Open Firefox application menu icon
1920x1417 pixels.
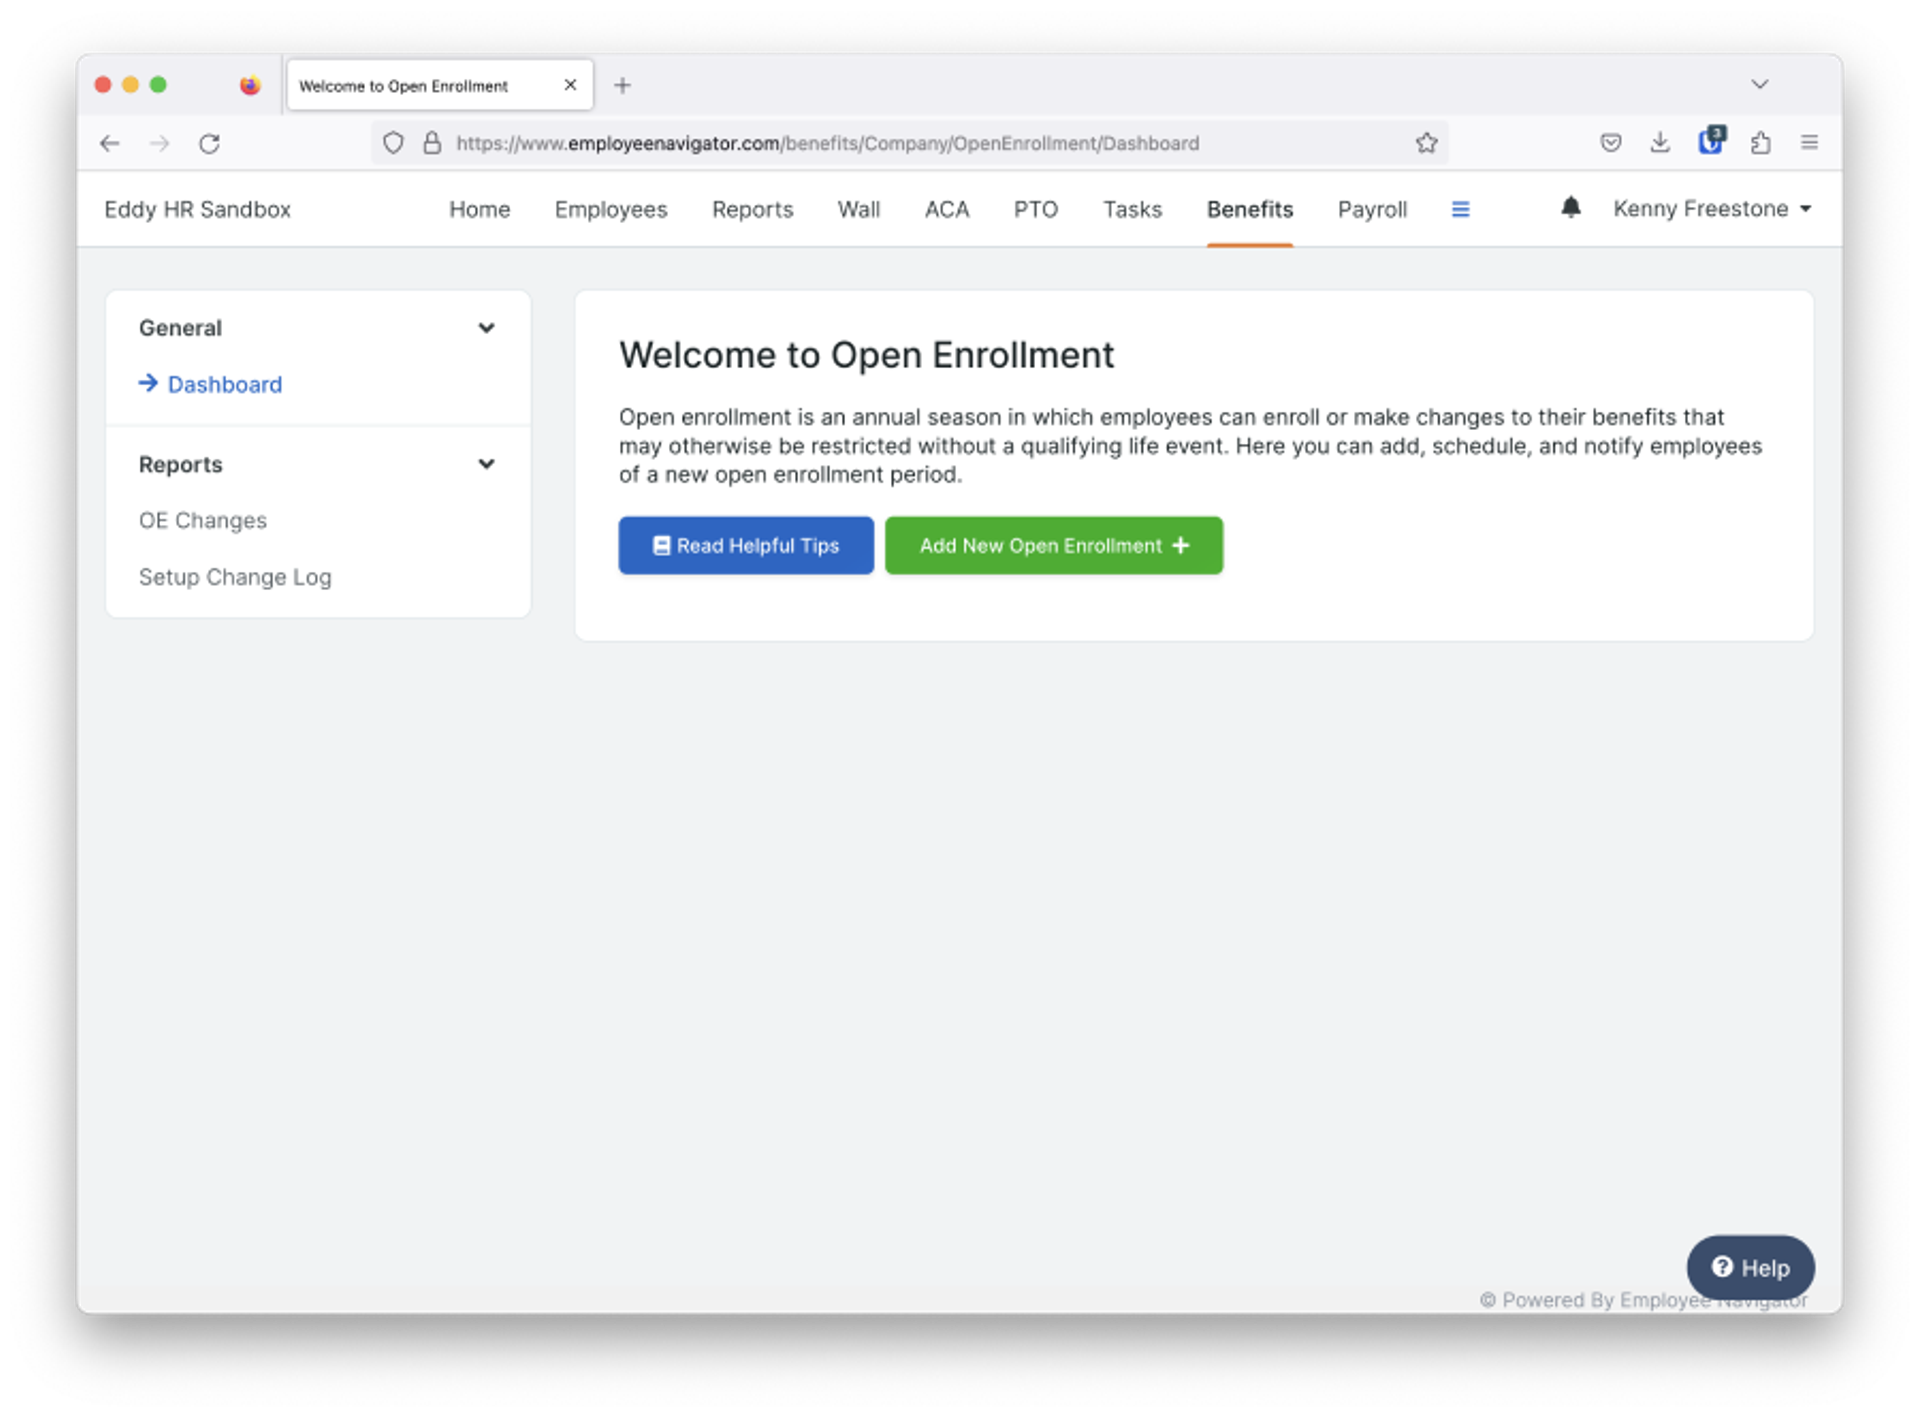click(1809, 143)
